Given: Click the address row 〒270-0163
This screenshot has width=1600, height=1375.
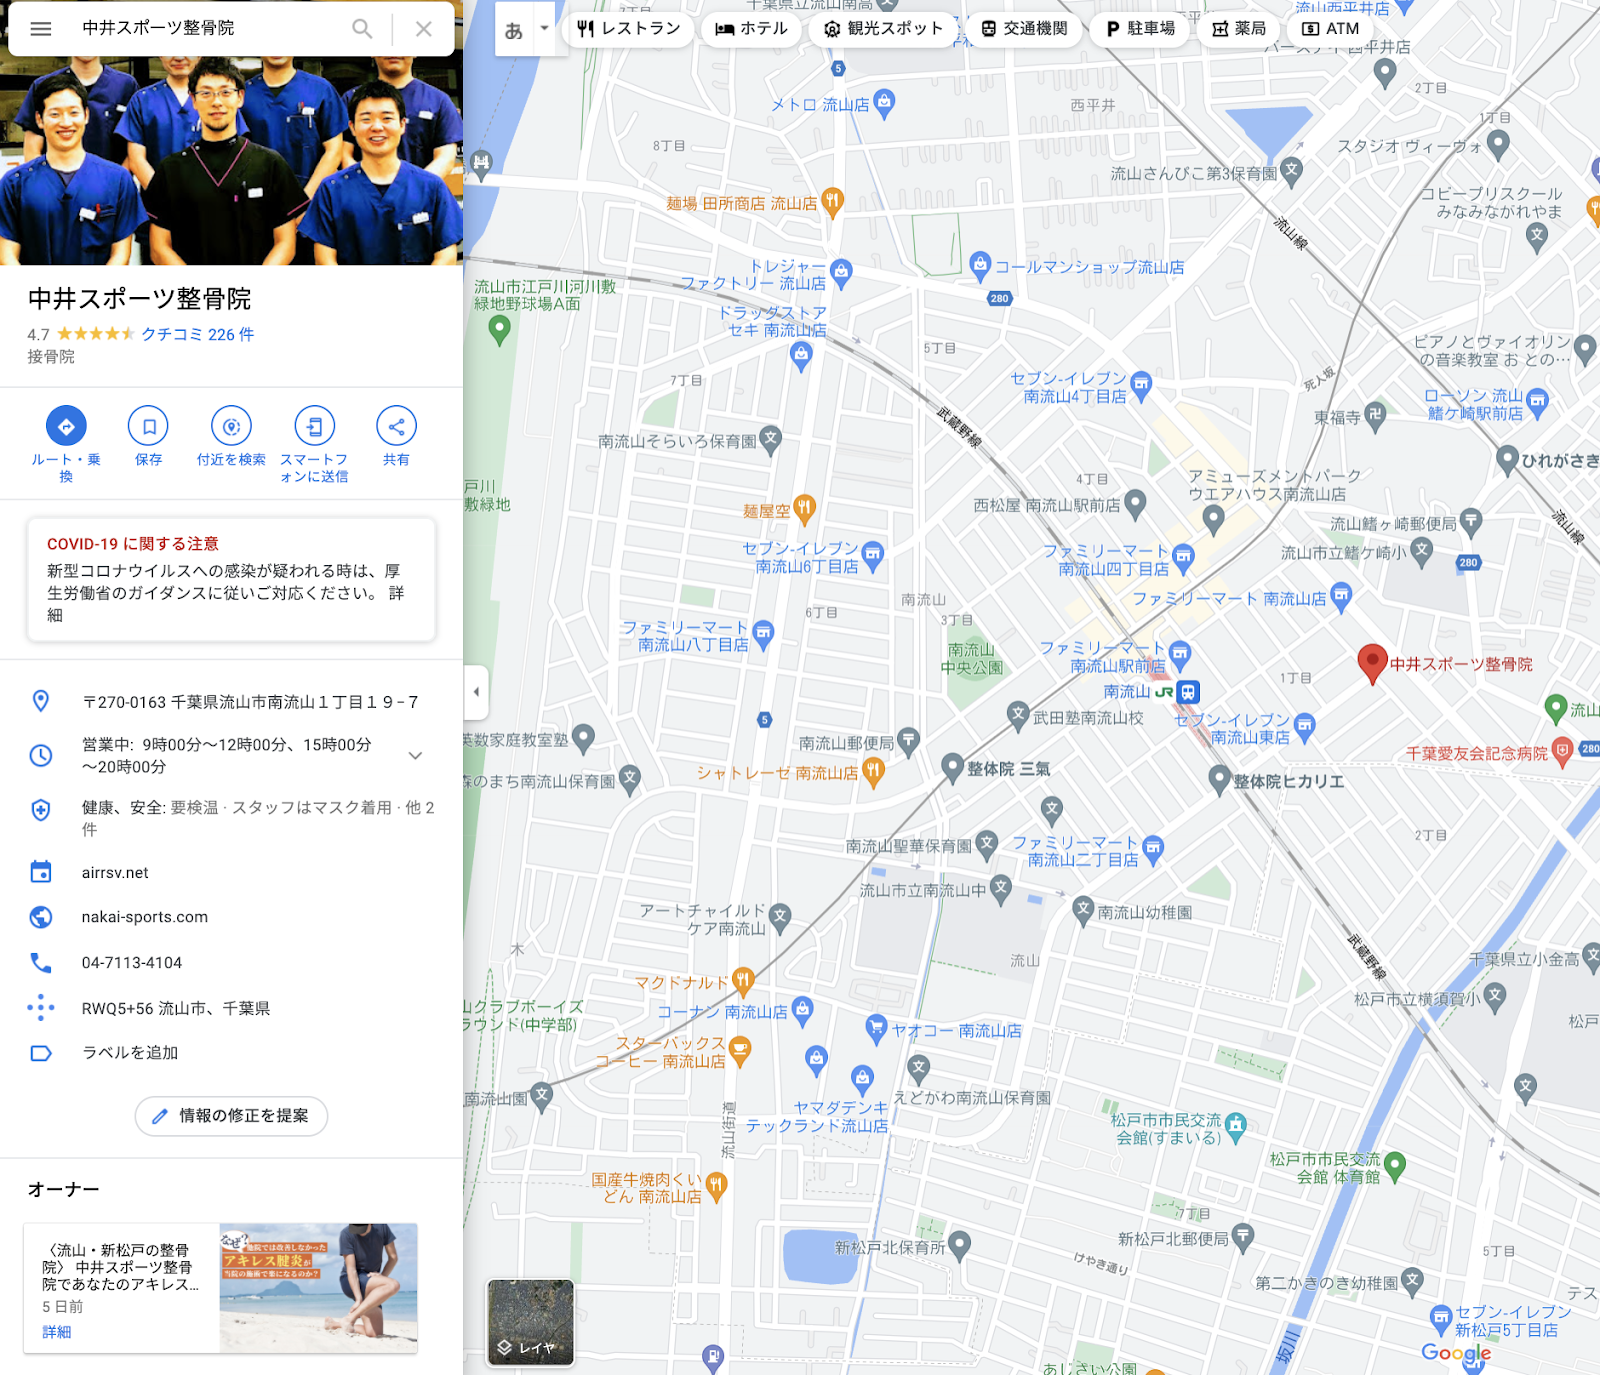Looking at the screenshot, I should pyautogui.click(x=231, y=702).
